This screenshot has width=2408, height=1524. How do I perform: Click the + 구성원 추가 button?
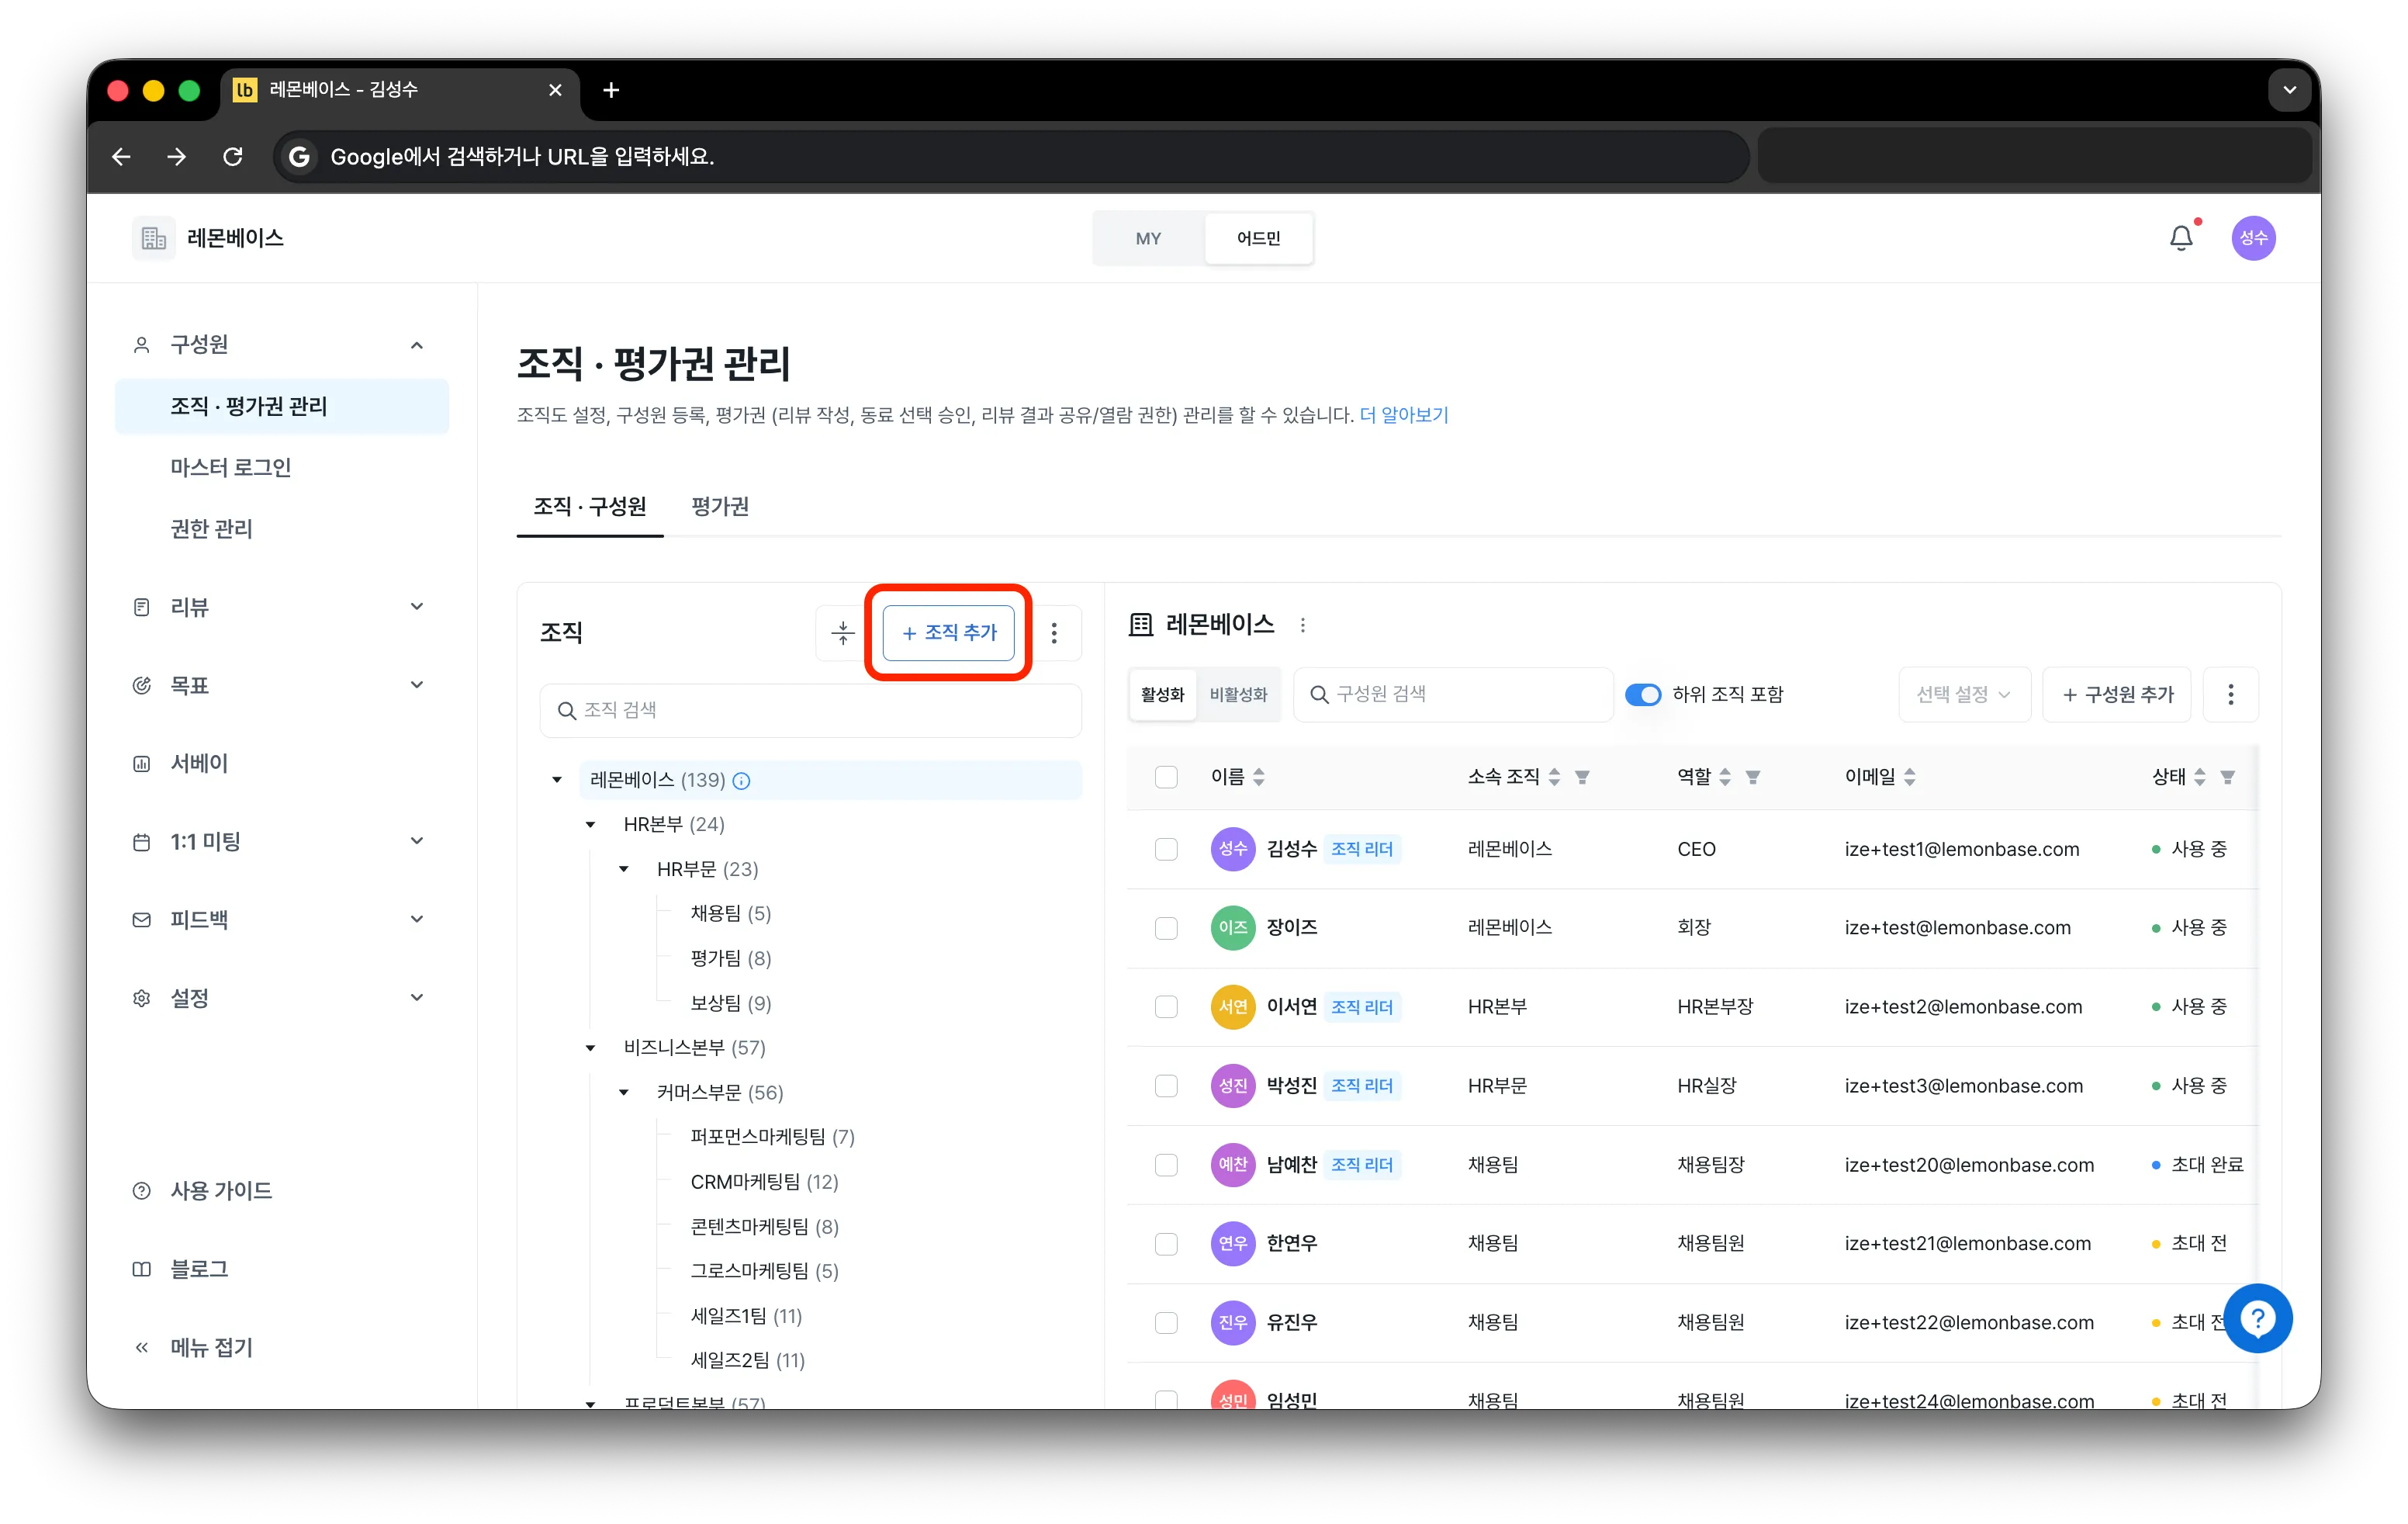tap(2117, 695)
